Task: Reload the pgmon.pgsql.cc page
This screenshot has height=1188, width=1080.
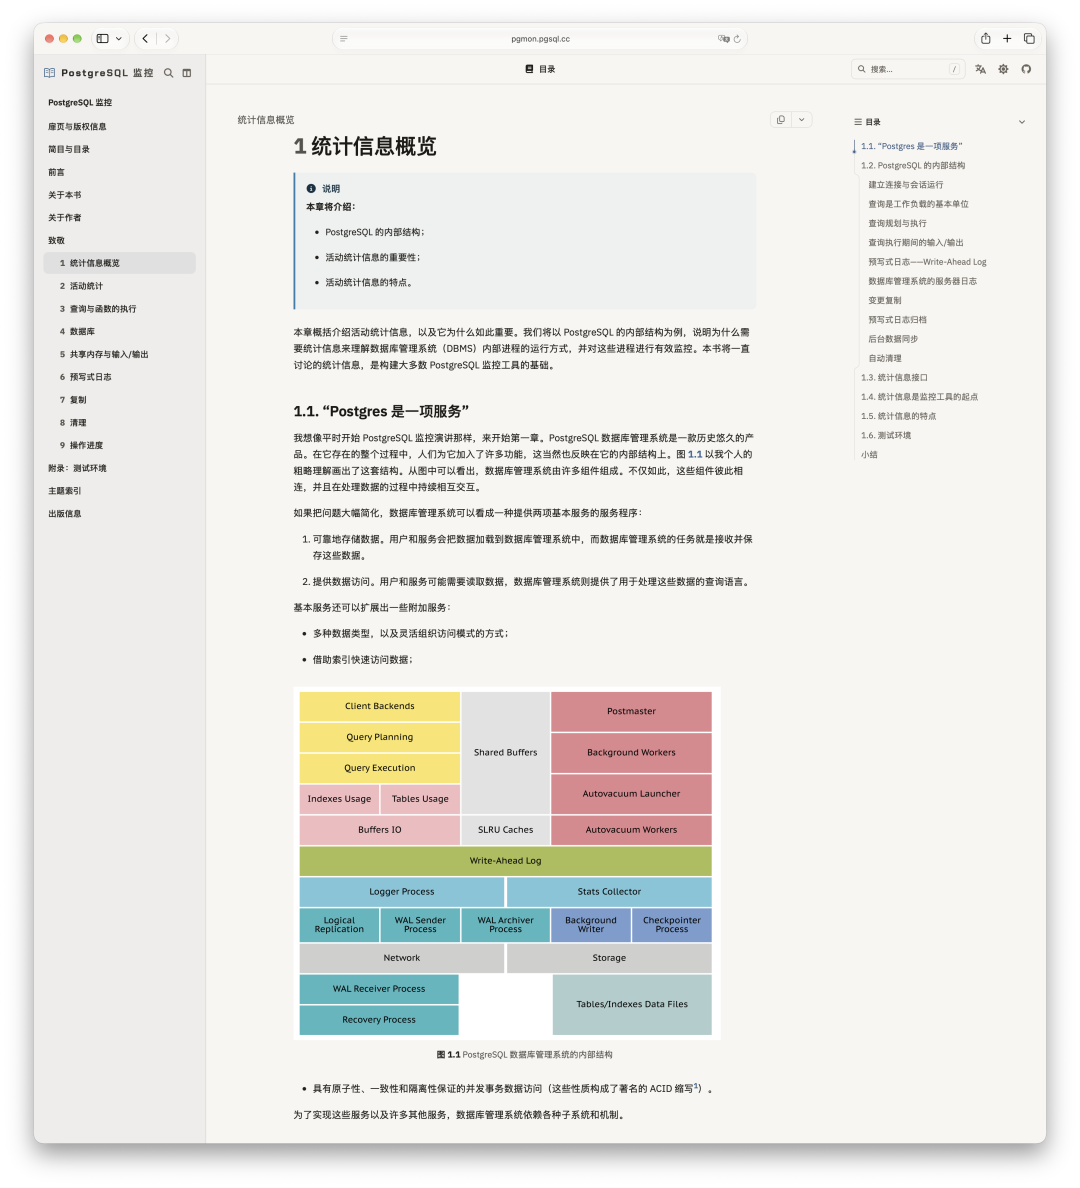Action: pyautogui.click(x=737, y=39)
